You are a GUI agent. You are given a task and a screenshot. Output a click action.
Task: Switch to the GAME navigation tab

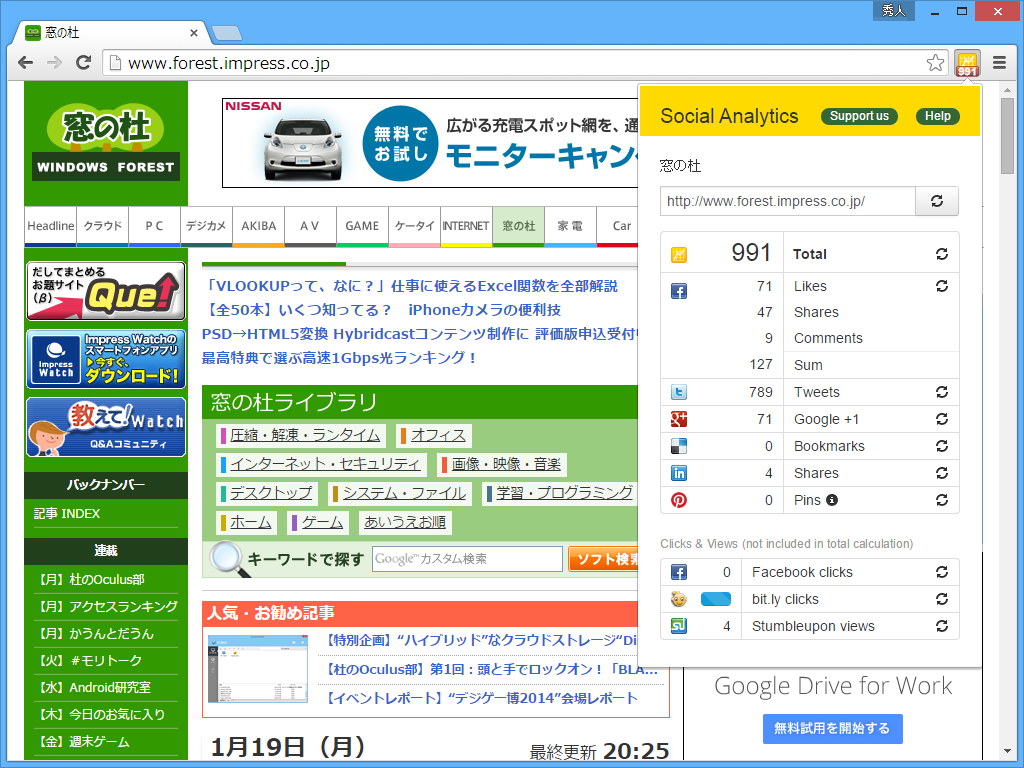coord(362,227)
